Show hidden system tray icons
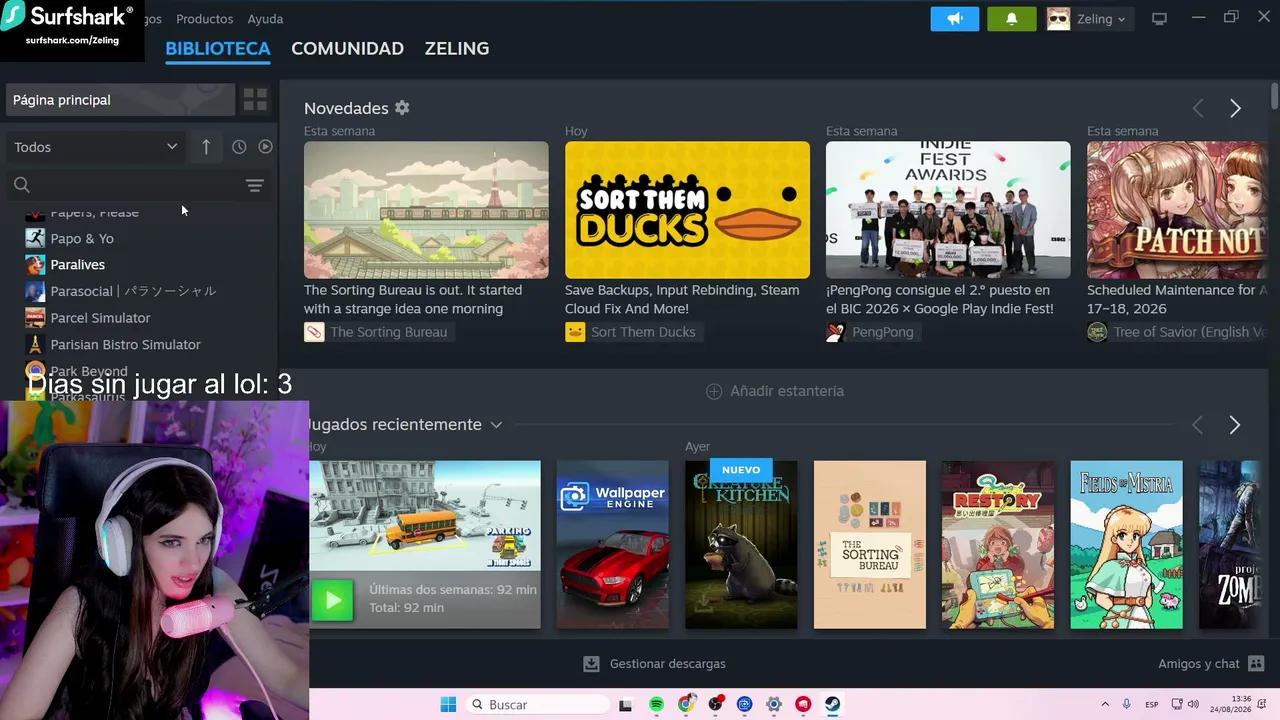The width and height of the screenshot is (1280, 720). click(1105, 705)
